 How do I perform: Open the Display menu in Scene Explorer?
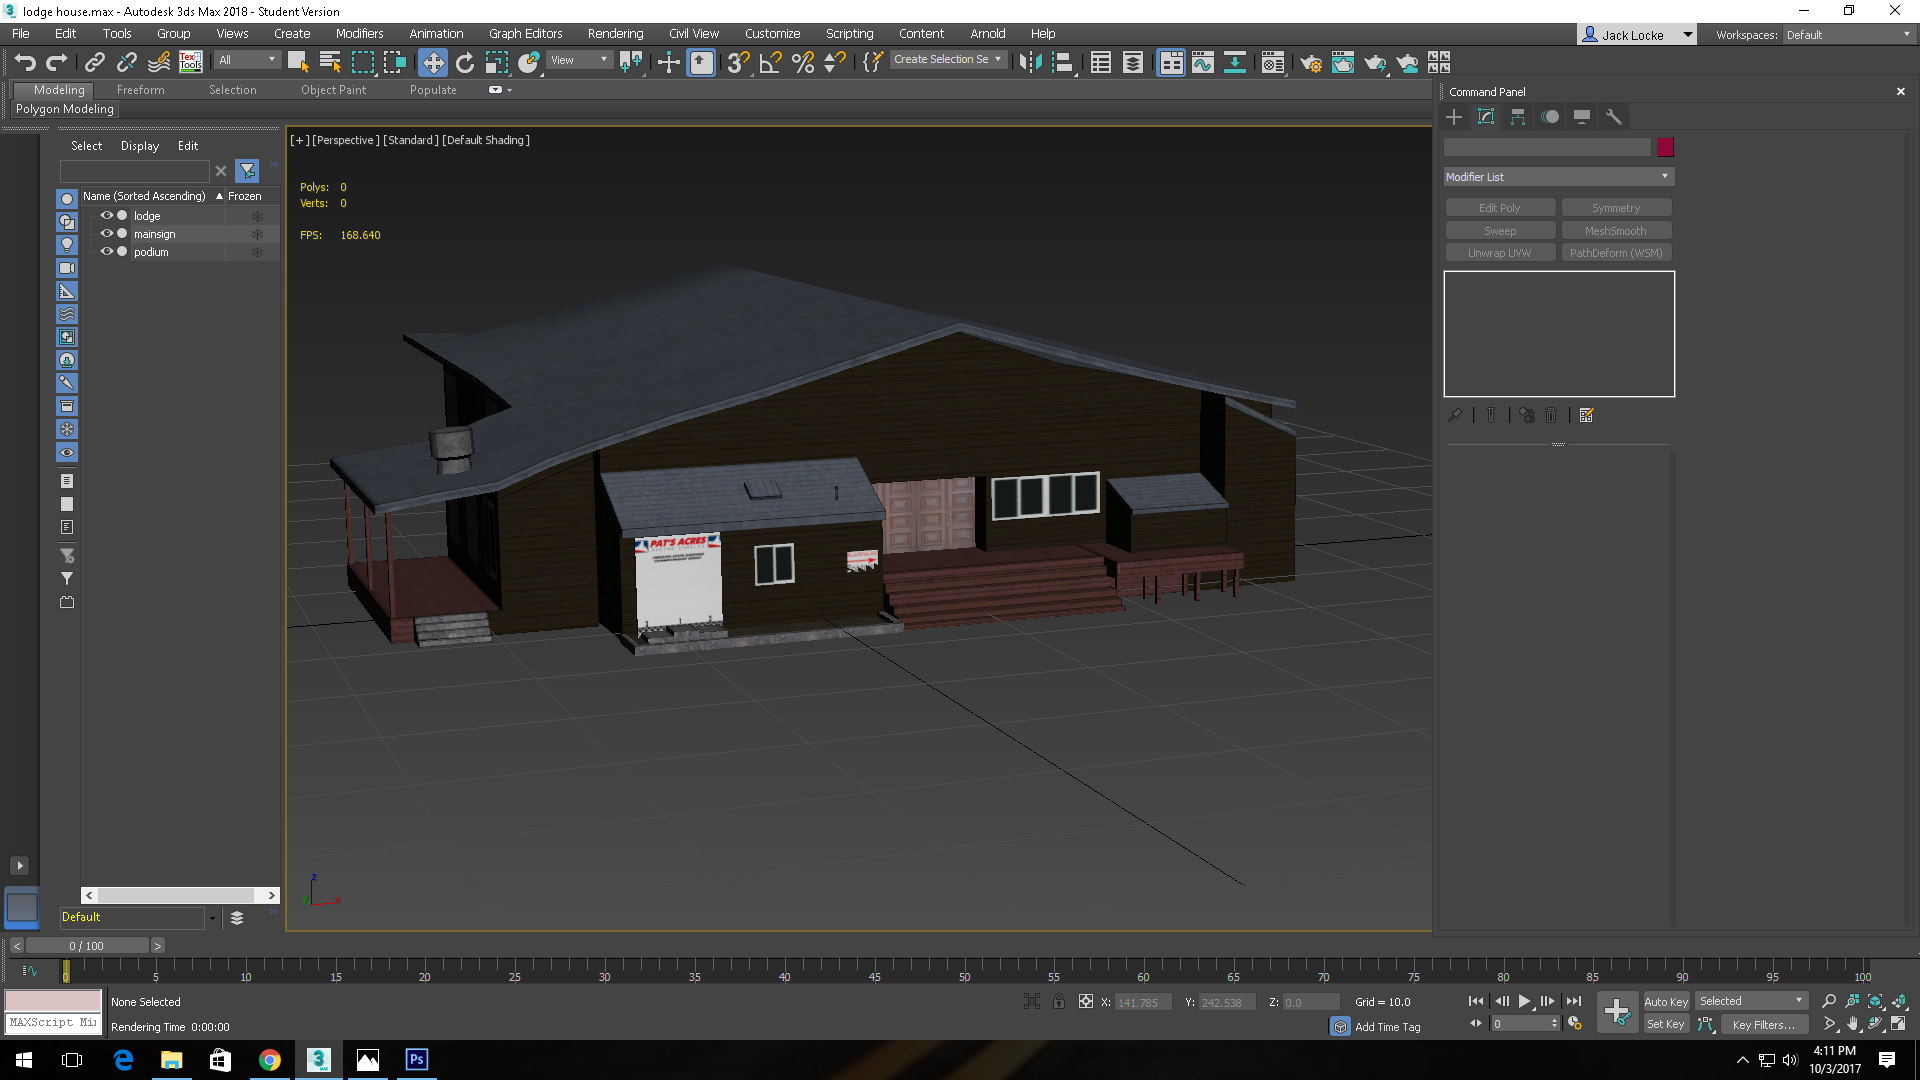140,146
